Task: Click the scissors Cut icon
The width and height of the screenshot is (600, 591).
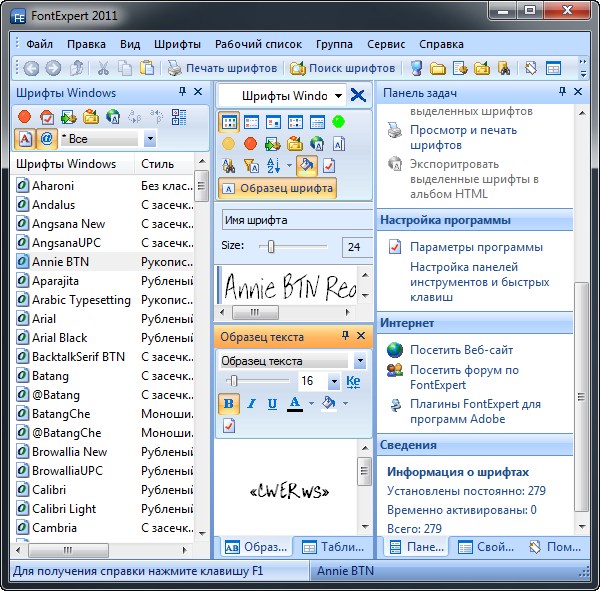Action: pyautogui.click(x=102, y=68)
